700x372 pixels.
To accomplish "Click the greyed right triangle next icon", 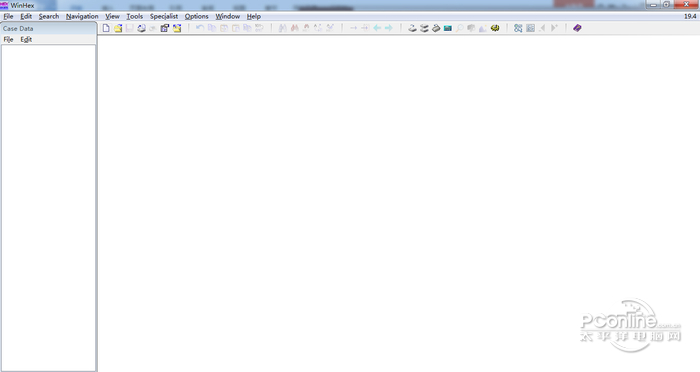I will 554,28.
